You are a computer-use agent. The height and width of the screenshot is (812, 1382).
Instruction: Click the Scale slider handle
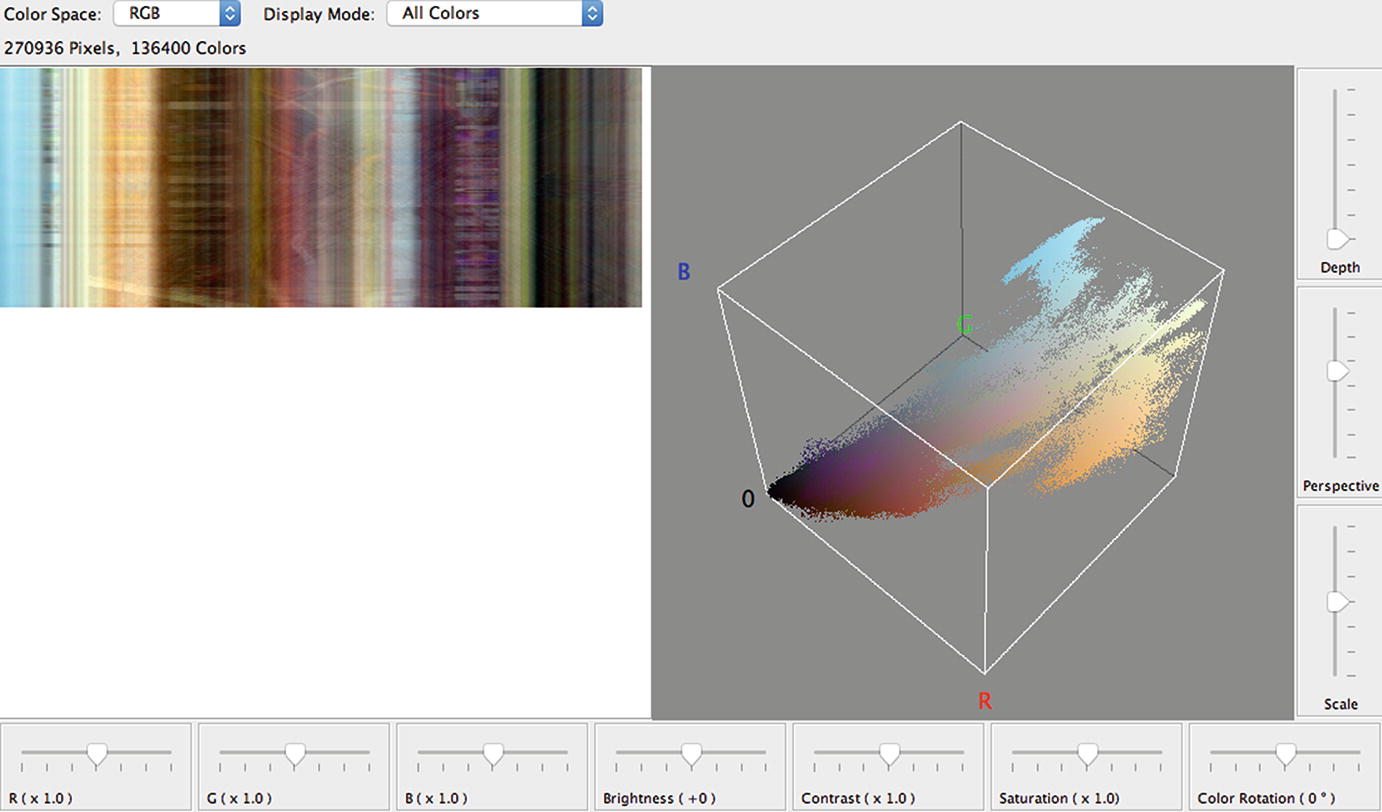point(1338,601)
